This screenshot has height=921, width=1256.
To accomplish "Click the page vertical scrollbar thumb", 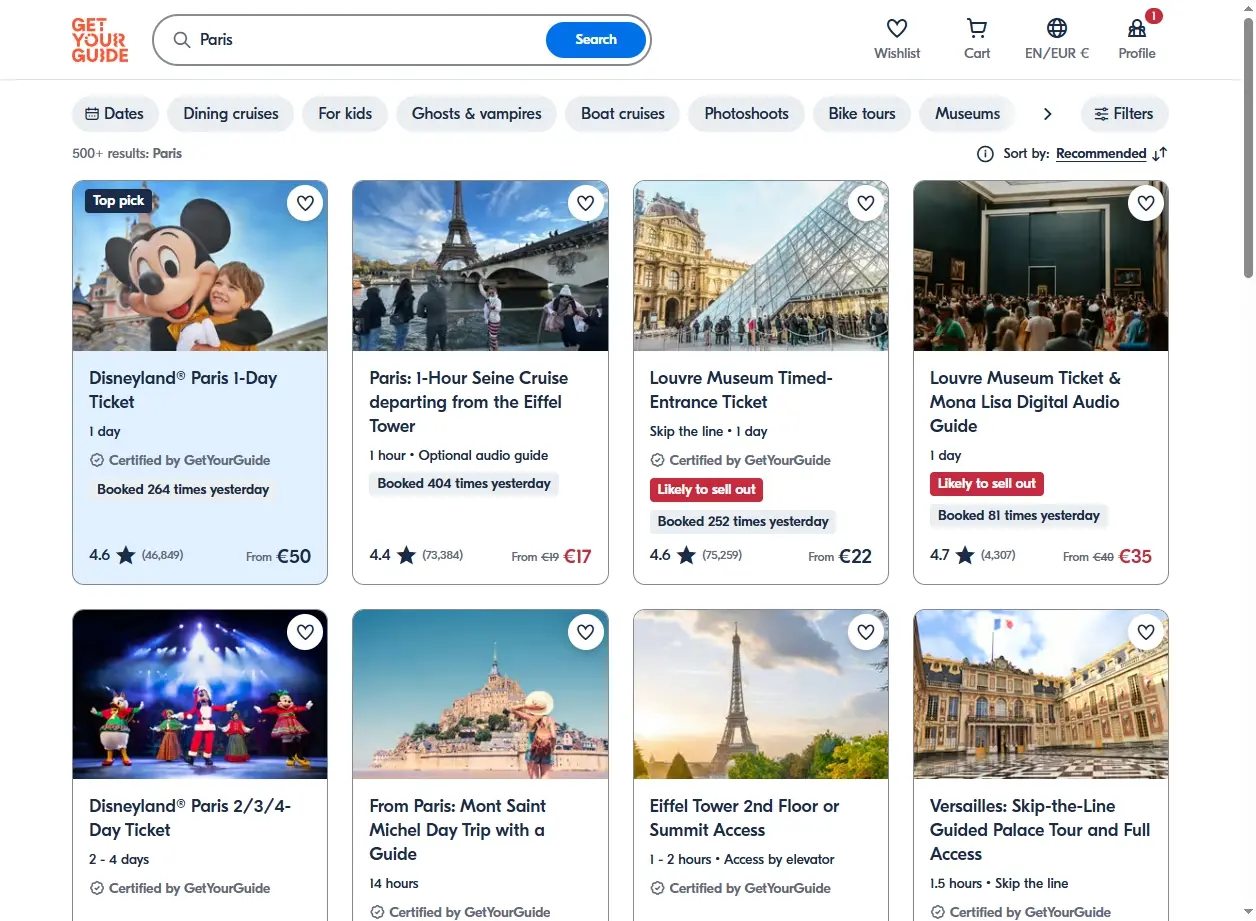I will click(1248, 148).
